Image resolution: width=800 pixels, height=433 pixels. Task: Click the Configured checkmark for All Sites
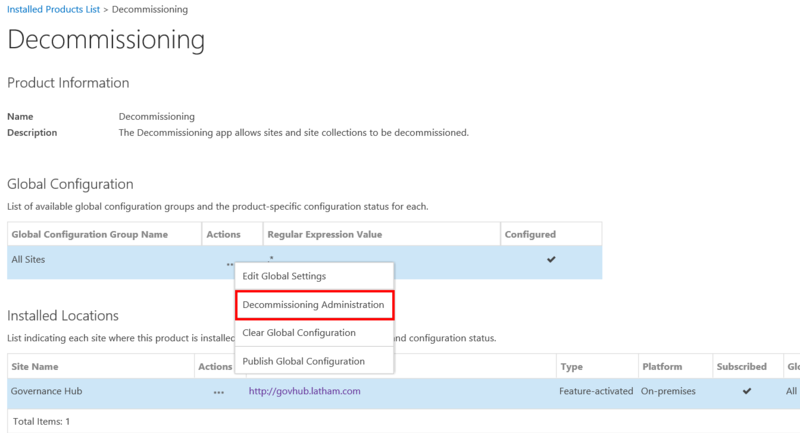551,259
